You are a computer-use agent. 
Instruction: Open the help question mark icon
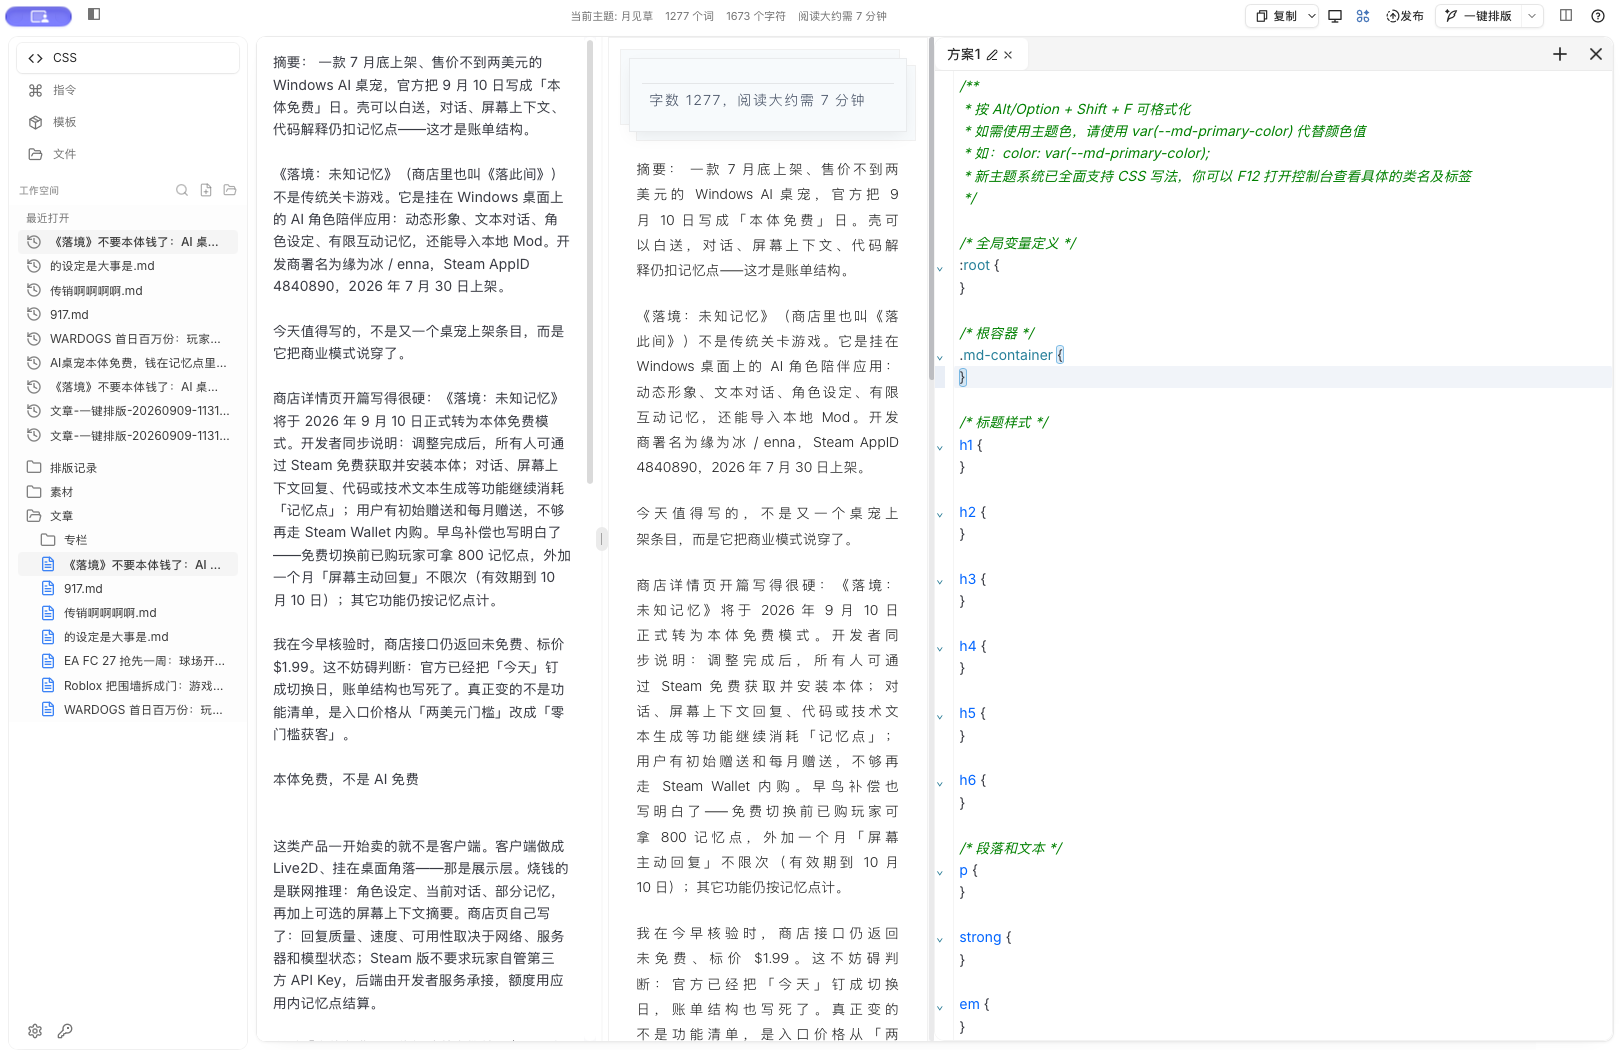1598,16
